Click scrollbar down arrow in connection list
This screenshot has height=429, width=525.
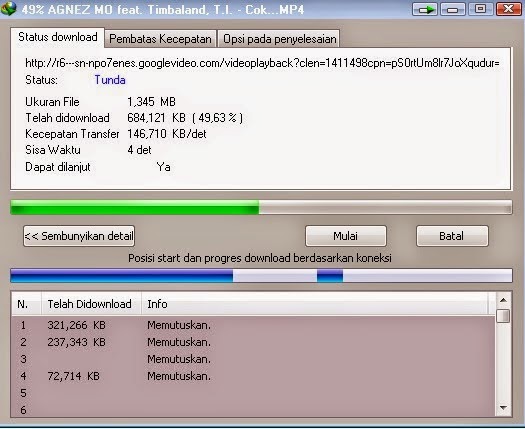coord(503,408)
